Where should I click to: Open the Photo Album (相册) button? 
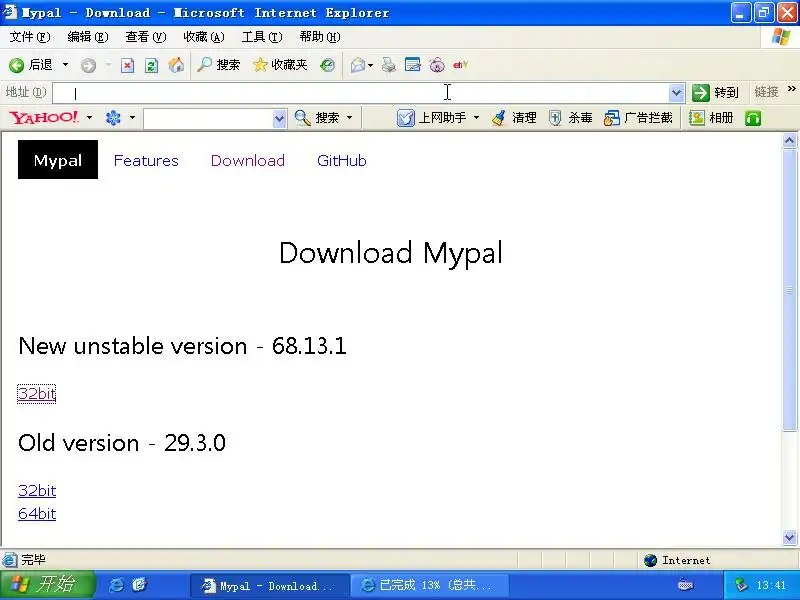tap(711, 118)
